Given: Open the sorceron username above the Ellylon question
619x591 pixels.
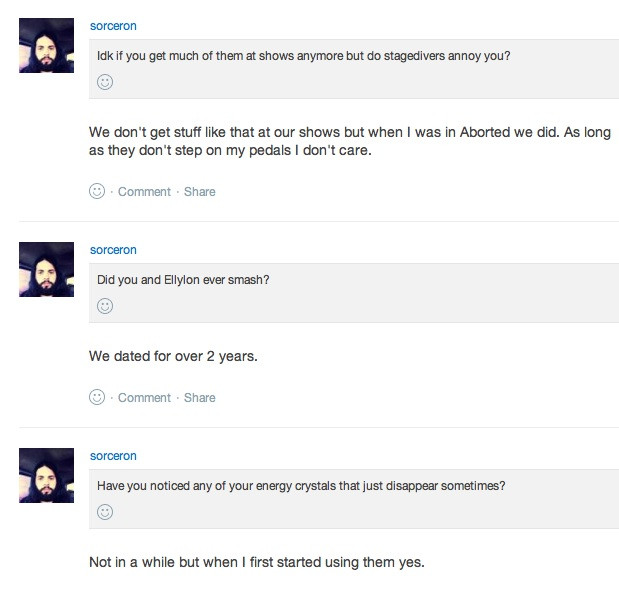Looking at the screenshot, I should (113, 249).
